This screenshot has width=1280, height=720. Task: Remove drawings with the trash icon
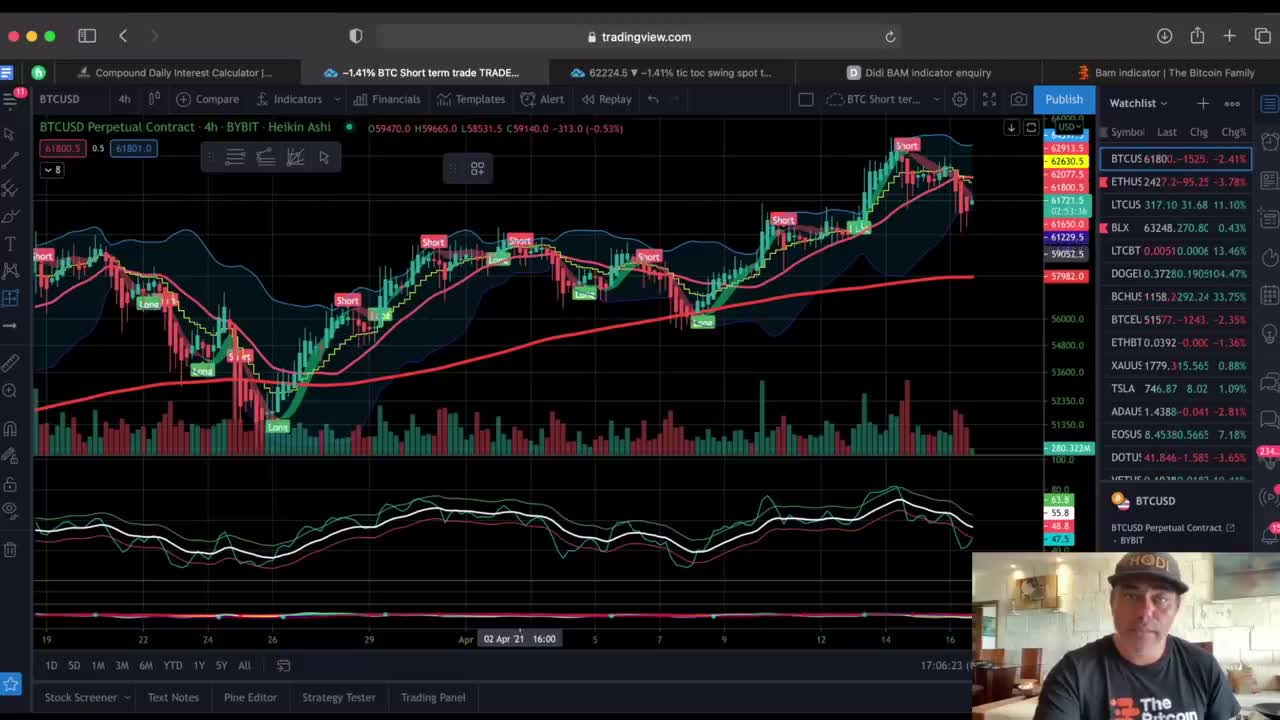10,549
